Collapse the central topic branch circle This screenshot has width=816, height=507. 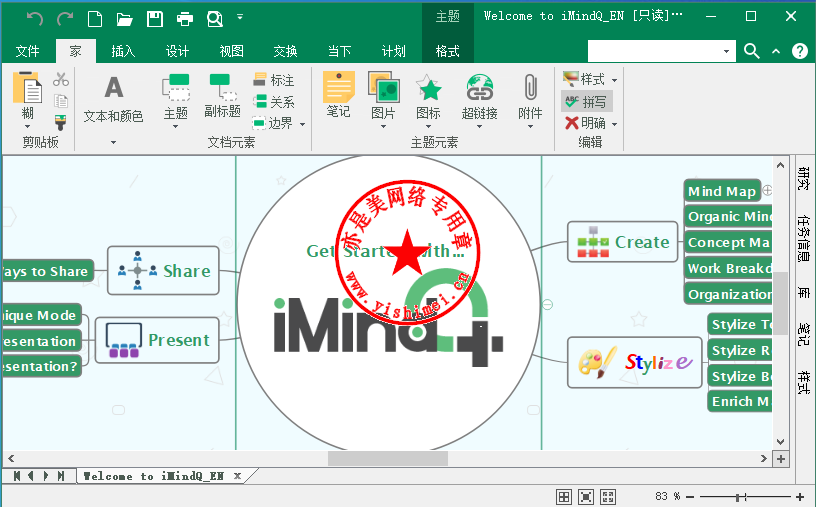coord(547,304)
